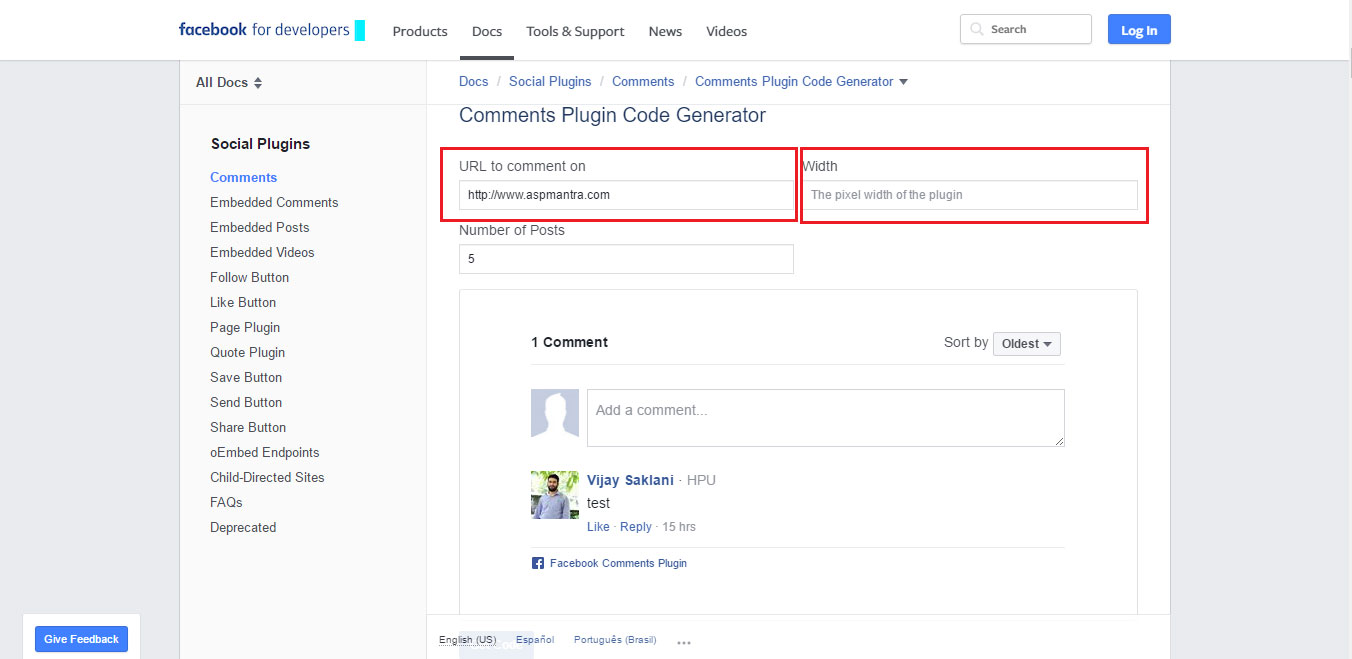Click the blank avatar placeholder in comment box
The image size is (1352, 659).
click(x=555, y=414)
